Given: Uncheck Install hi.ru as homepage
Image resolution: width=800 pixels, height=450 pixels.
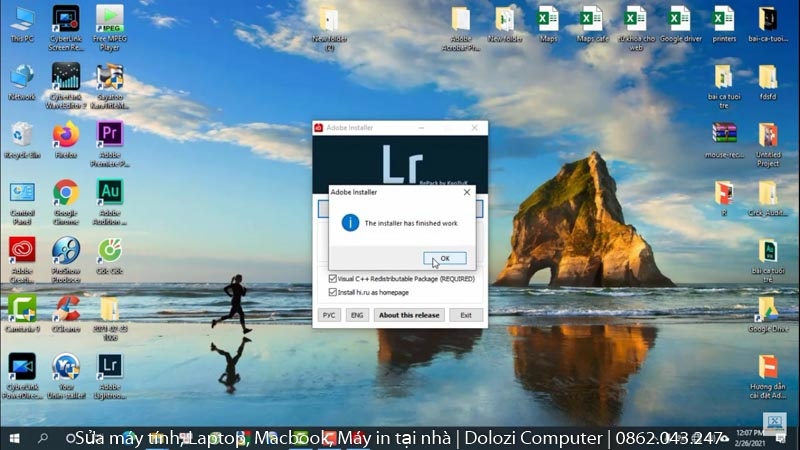Looking at the screenshot, I should pos(333,292).
